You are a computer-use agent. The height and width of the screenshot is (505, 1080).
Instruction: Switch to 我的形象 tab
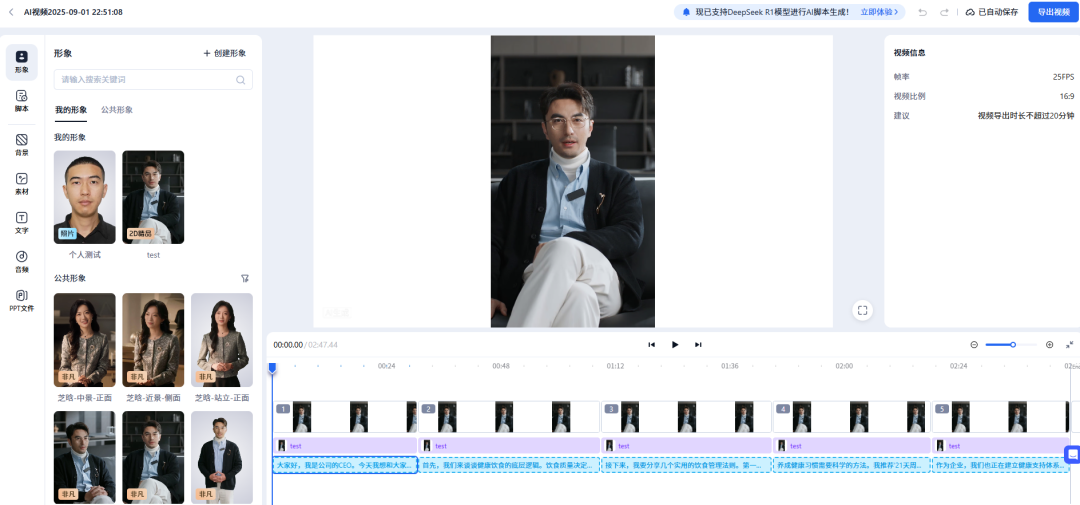tap(71, 110)
